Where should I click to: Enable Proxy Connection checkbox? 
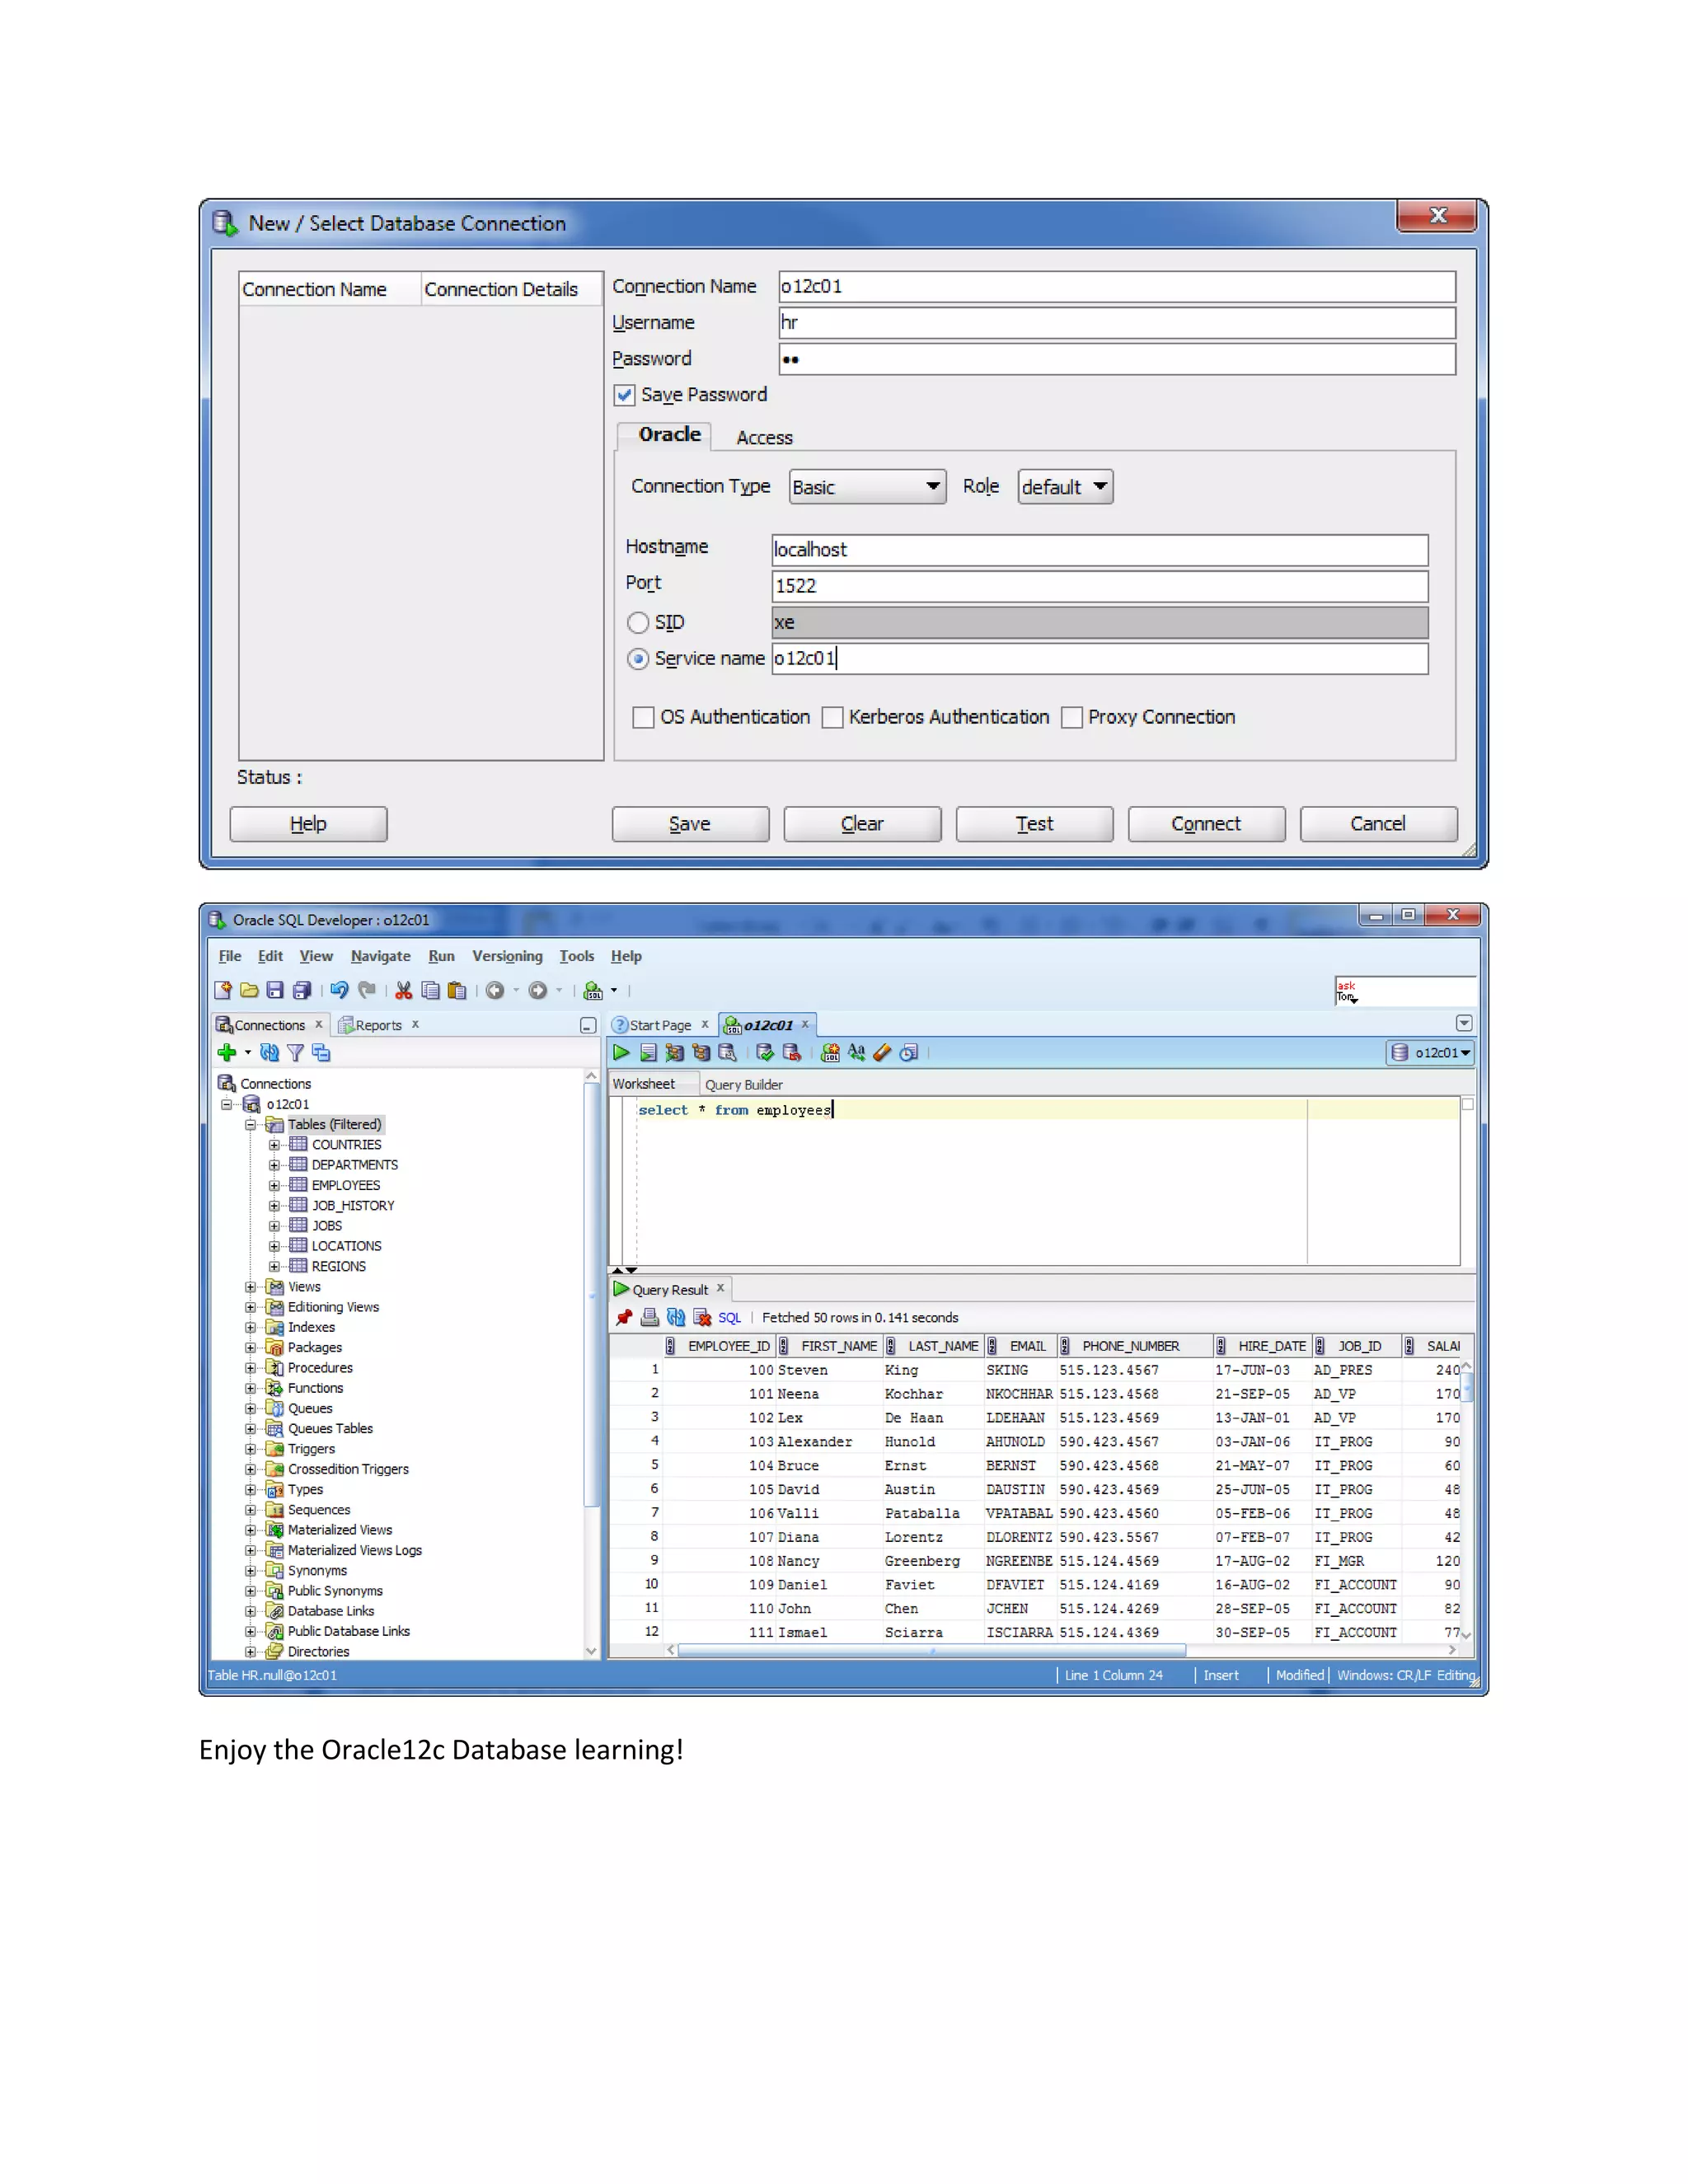point(1072,717)
